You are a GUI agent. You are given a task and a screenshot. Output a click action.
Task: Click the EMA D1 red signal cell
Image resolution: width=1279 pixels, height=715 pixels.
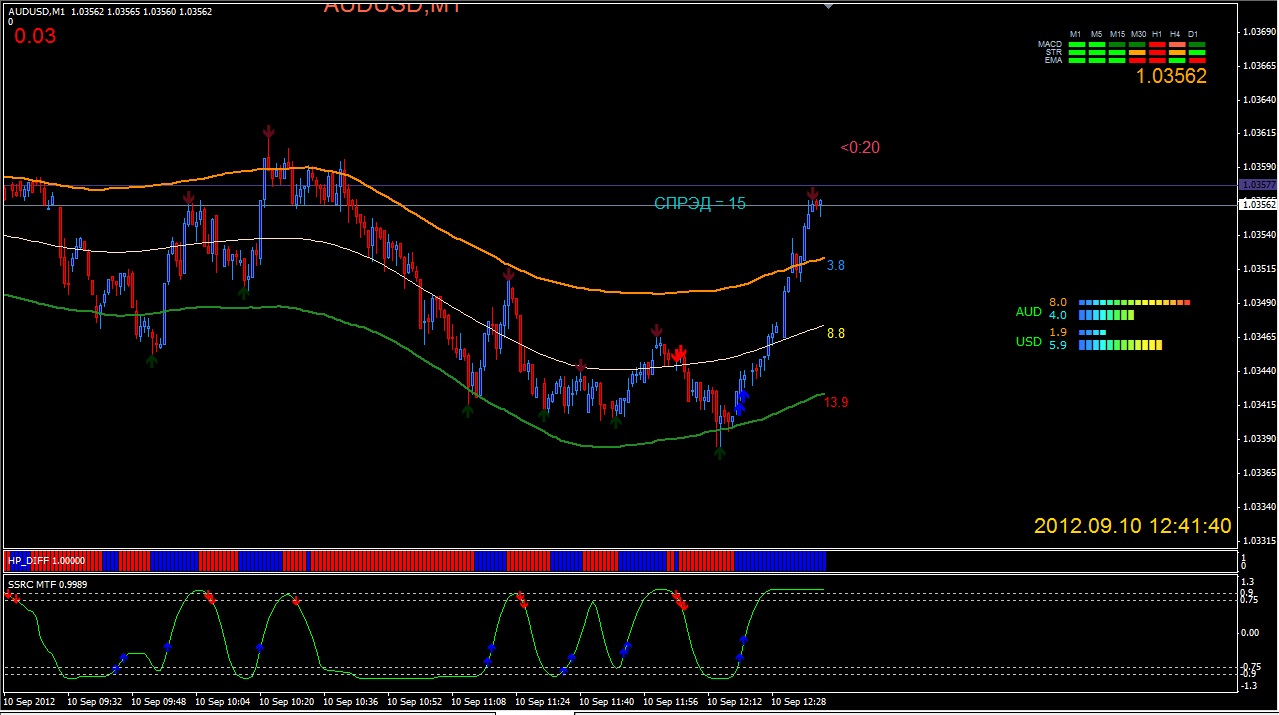1197,60
